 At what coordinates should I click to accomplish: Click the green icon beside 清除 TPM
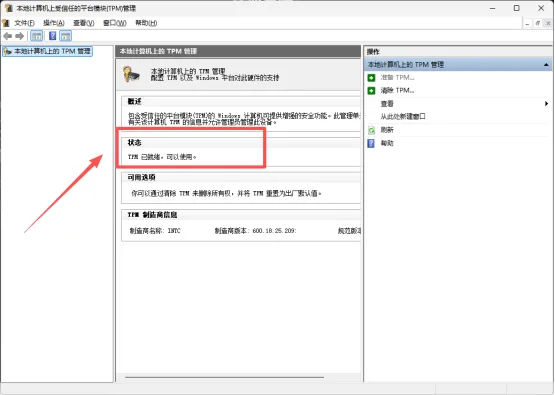[x=371, y=91]
